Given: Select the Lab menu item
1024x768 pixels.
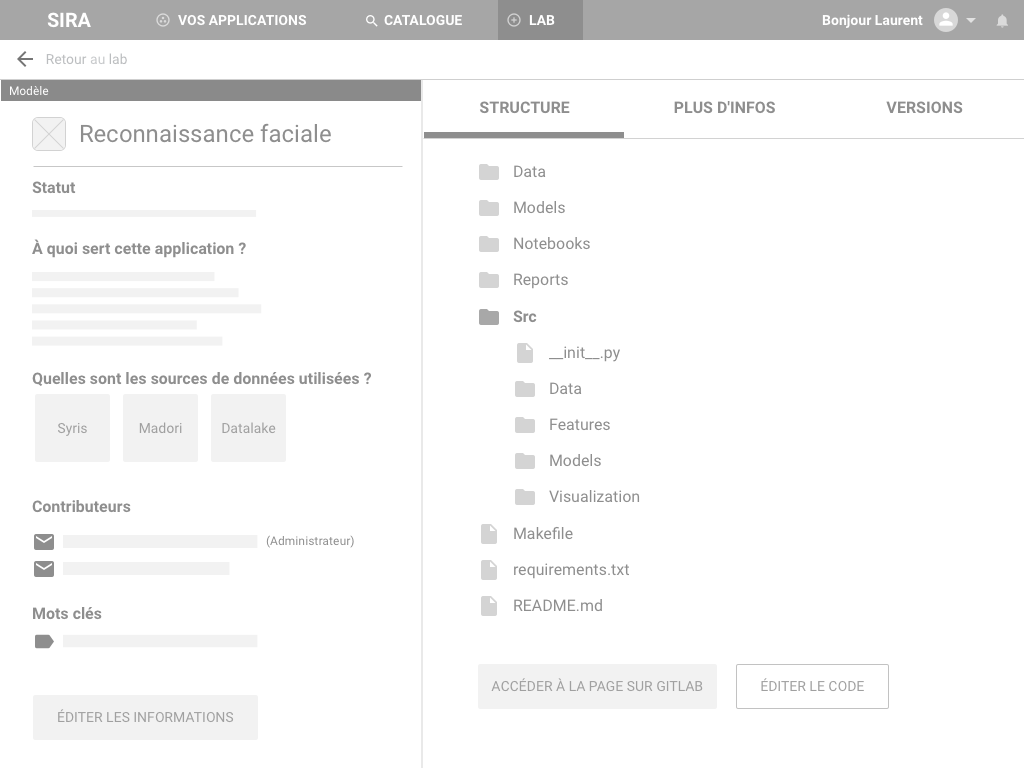Looking at the screenshot, I should pyautogui.click(x=540, y=20).
